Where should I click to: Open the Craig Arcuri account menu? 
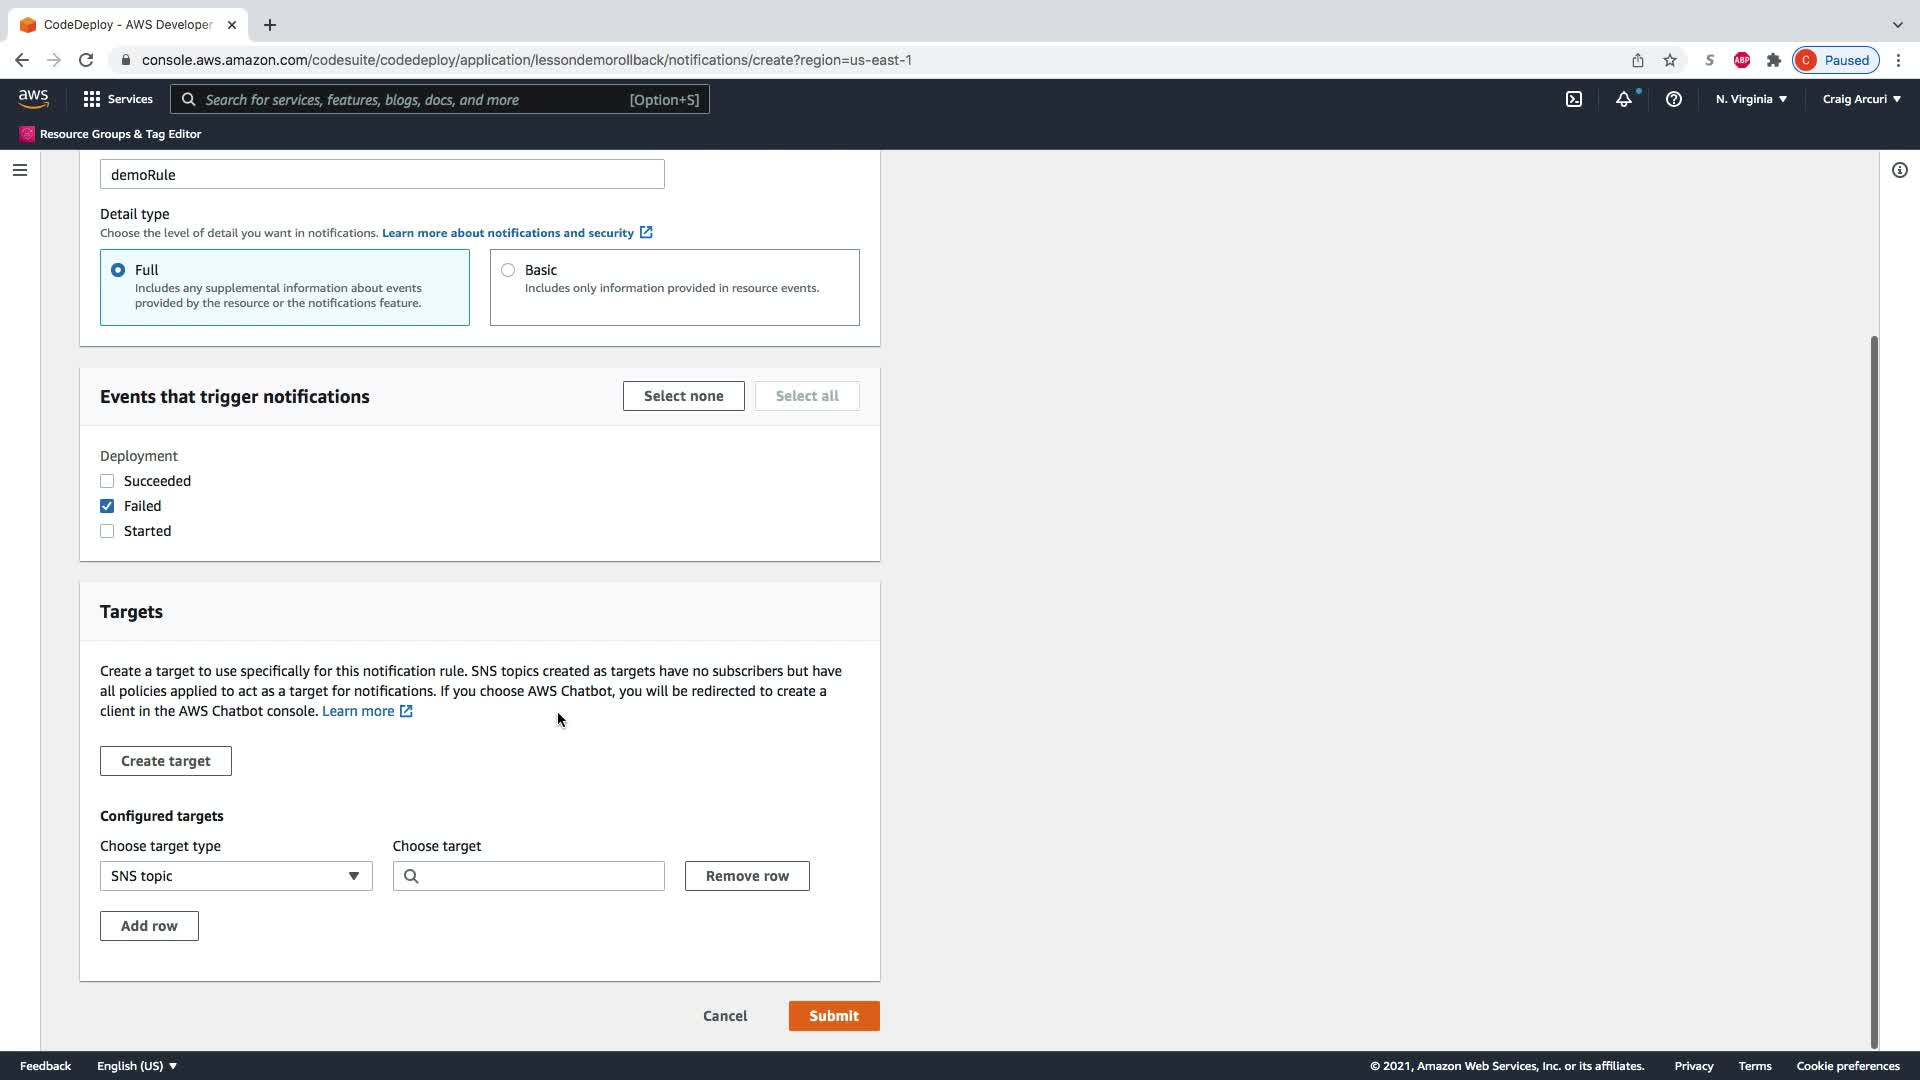(x=1861, y=99)
